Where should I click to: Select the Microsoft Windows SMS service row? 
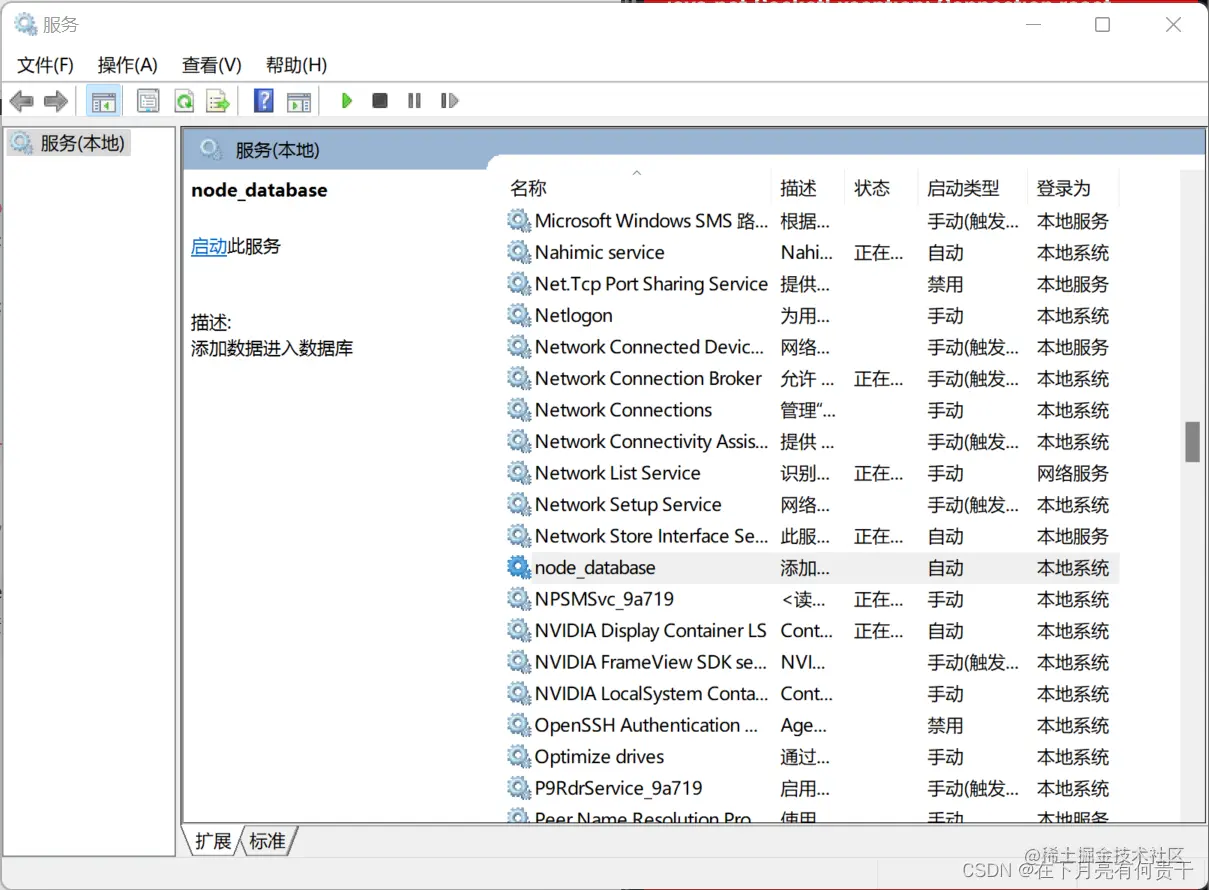(812, 221)
